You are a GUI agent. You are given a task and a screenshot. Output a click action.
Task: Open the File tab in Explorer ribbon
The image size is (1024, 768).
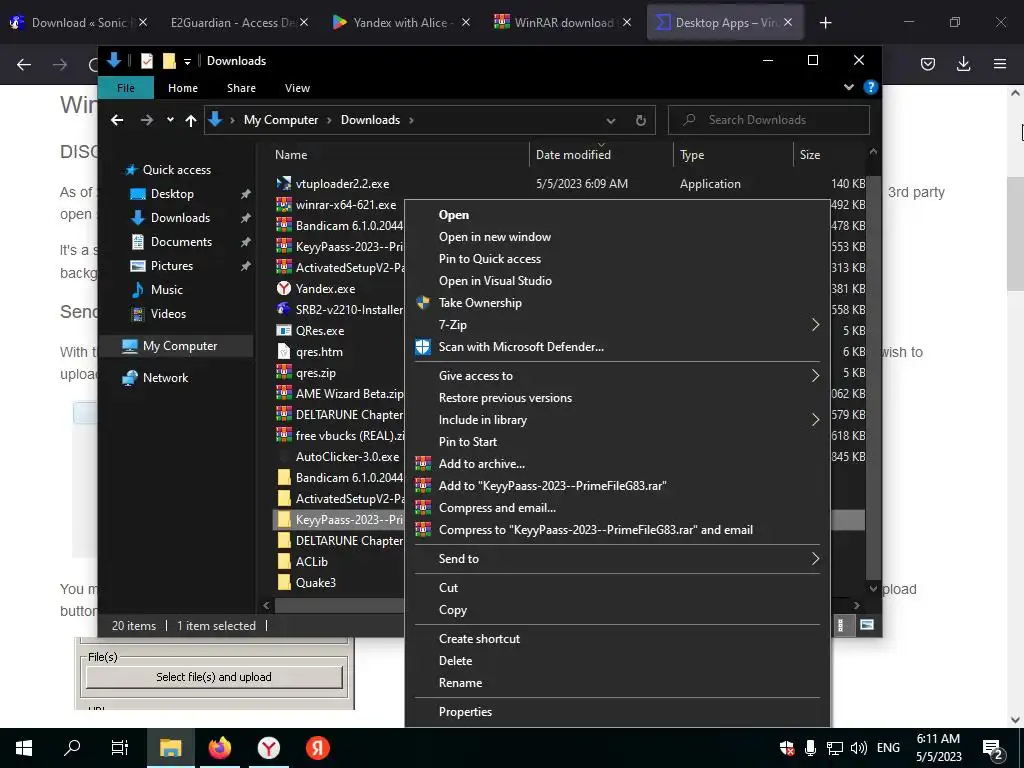click(x=125, y=88)
